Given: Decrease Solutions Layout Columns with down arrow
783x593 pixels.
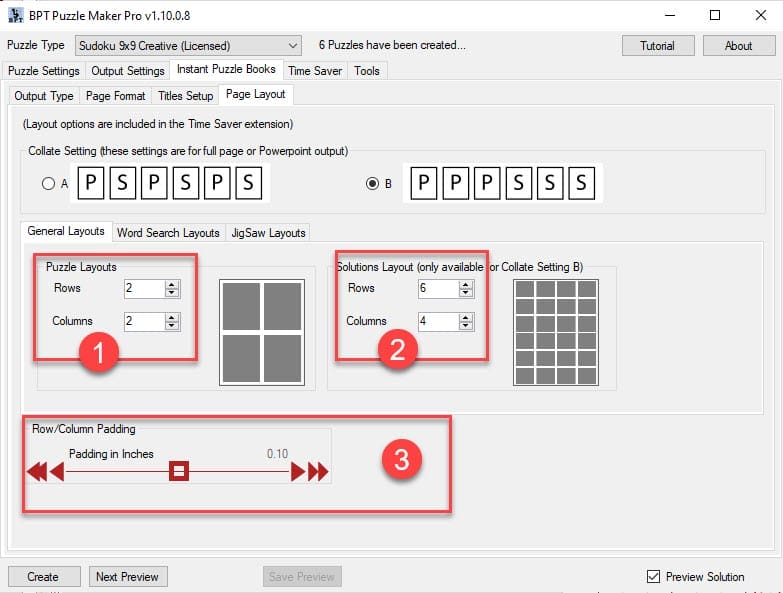Looking at the screenshot, I should coord(466,326).
